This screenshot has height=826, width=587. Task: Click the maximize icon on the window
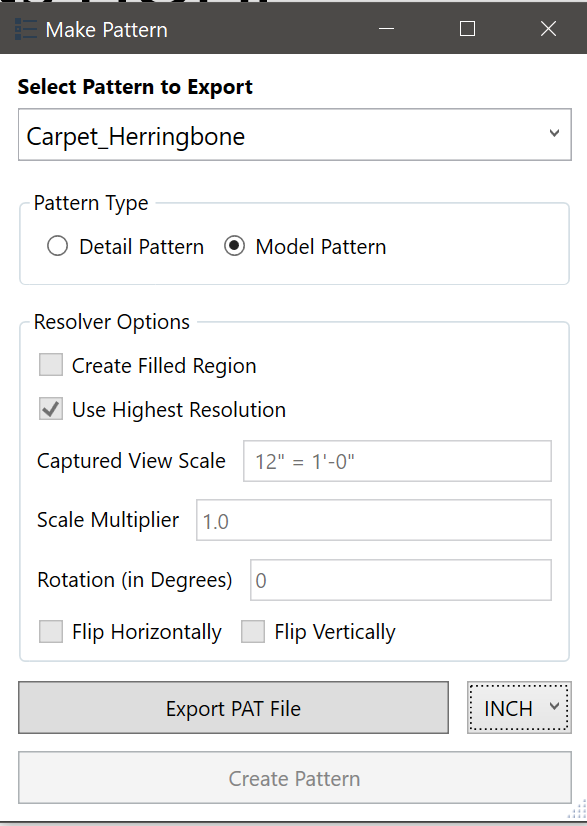(x=466, y=28)
